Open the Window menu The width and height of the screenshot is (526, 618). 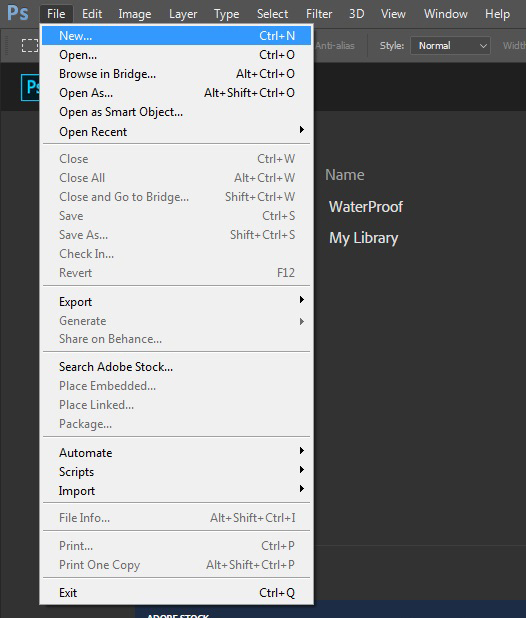coord(446,14)
